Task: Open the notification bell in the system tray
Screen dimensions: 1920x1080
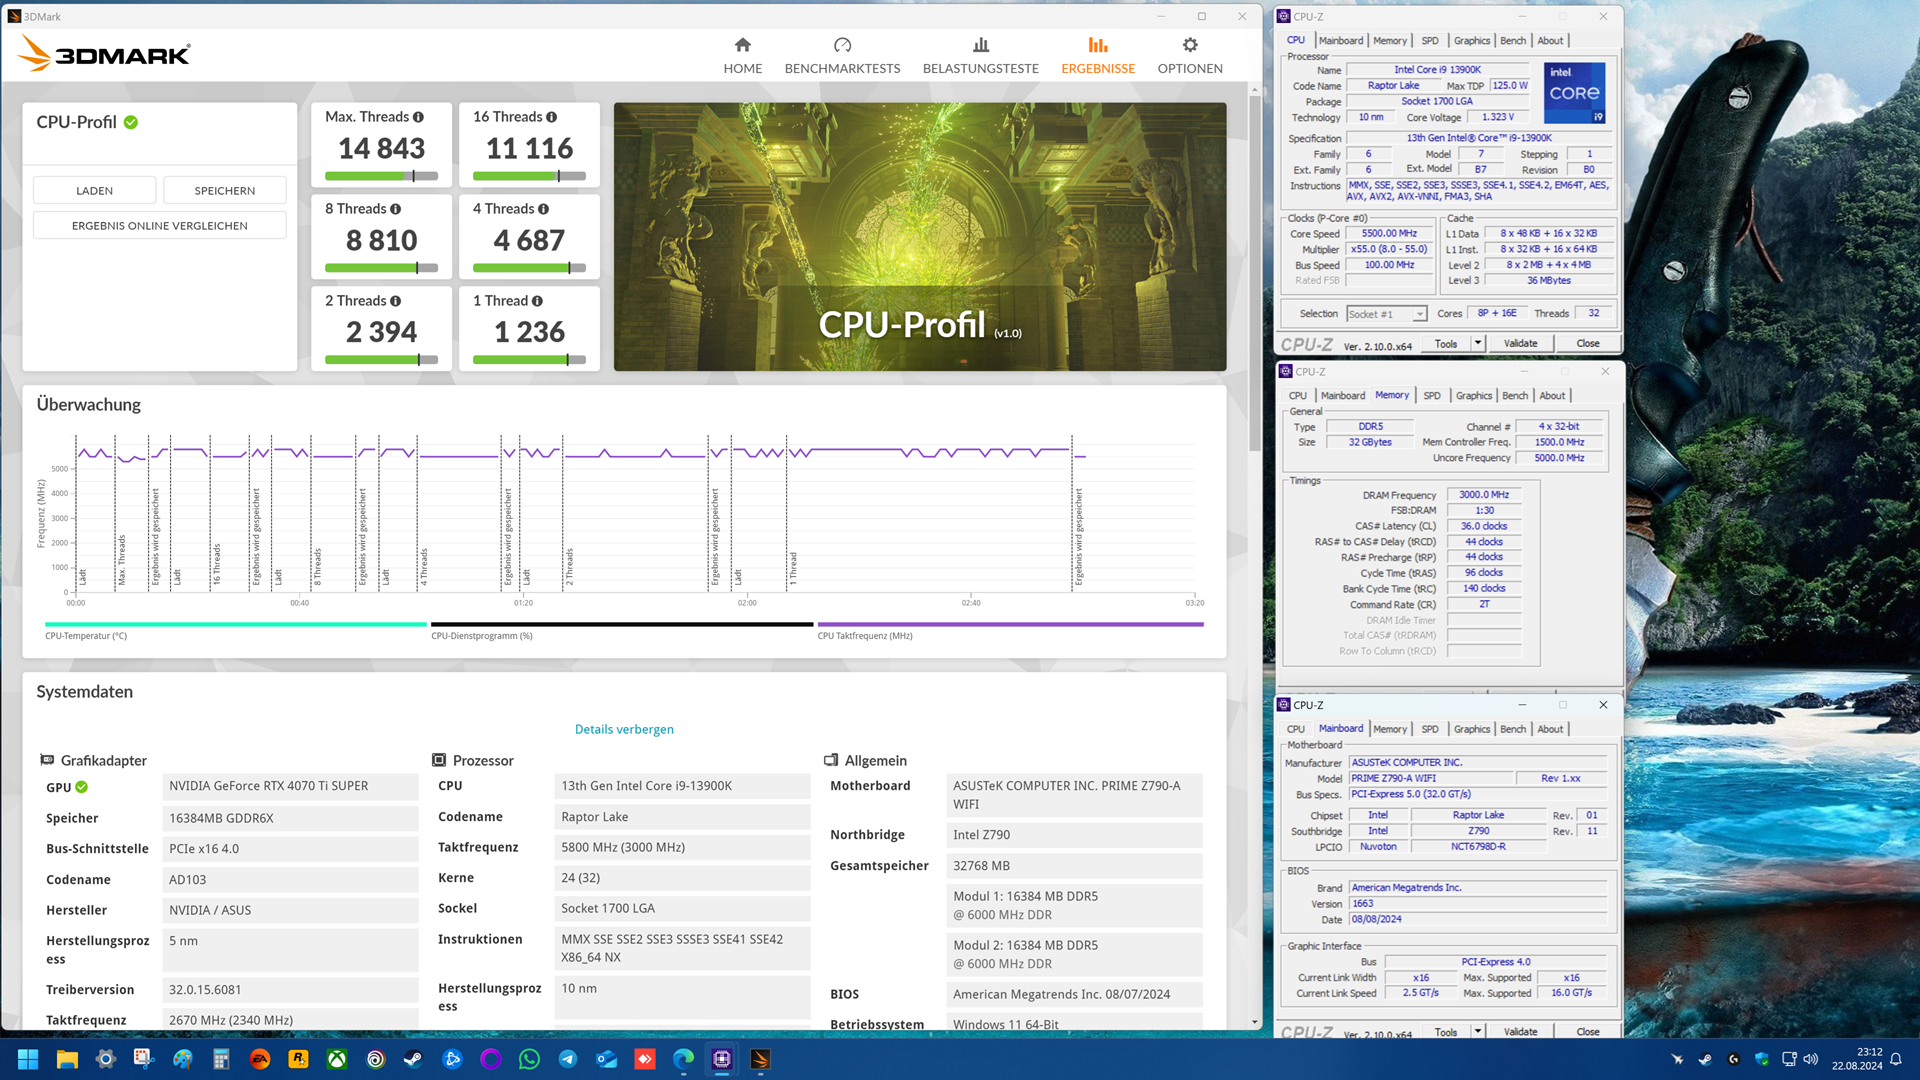Action: tap(1895, 1059)
